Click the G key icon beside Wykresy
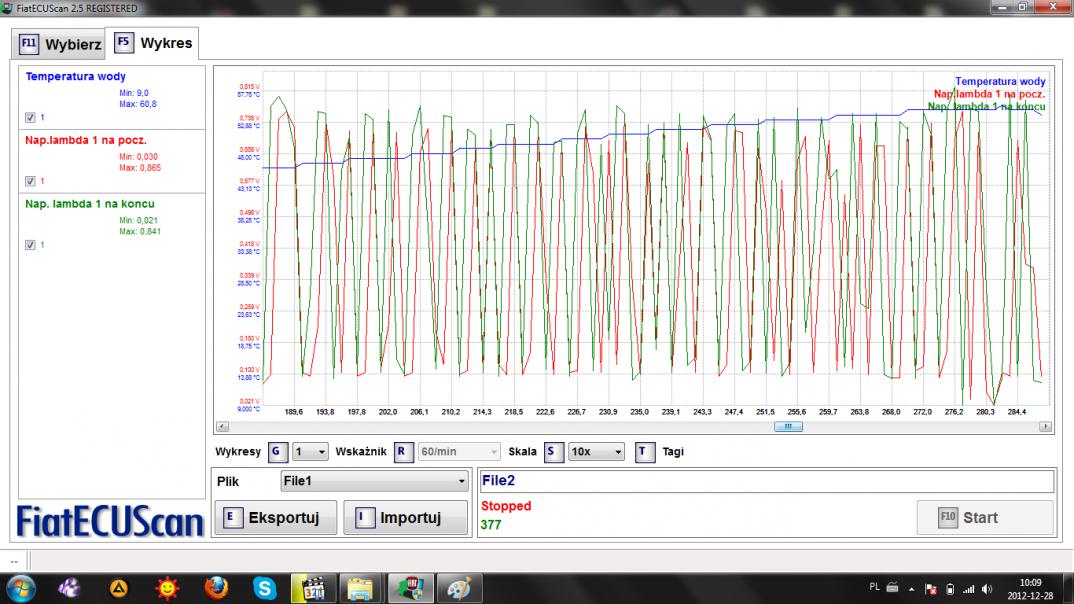 277,451
